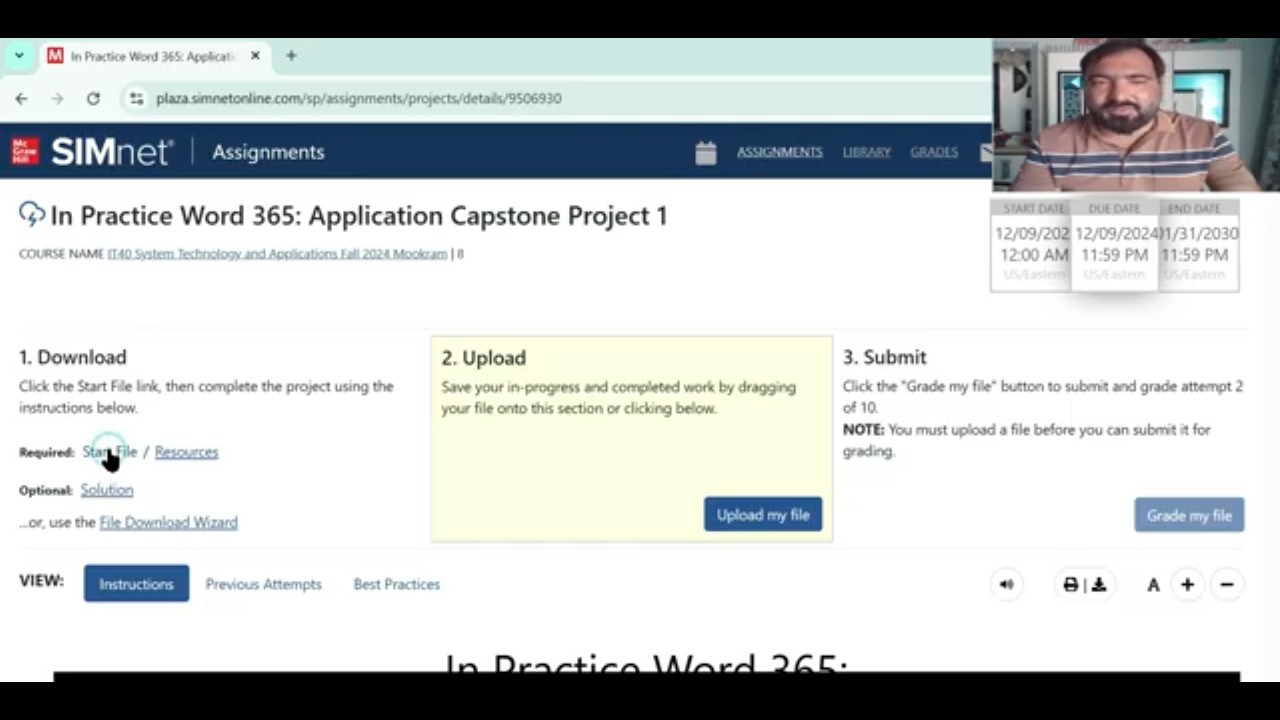The height and width of the screenshot is (720, 1280).
Task: Go forward with browser forward arrow
Action: click(57, 98)
